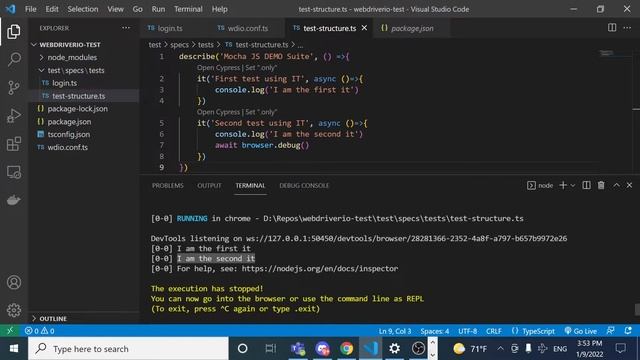The width and height of the screenshot is (640, 360).
Task: Change encoding via UTF-8 status item
Action: coord(467,331)
